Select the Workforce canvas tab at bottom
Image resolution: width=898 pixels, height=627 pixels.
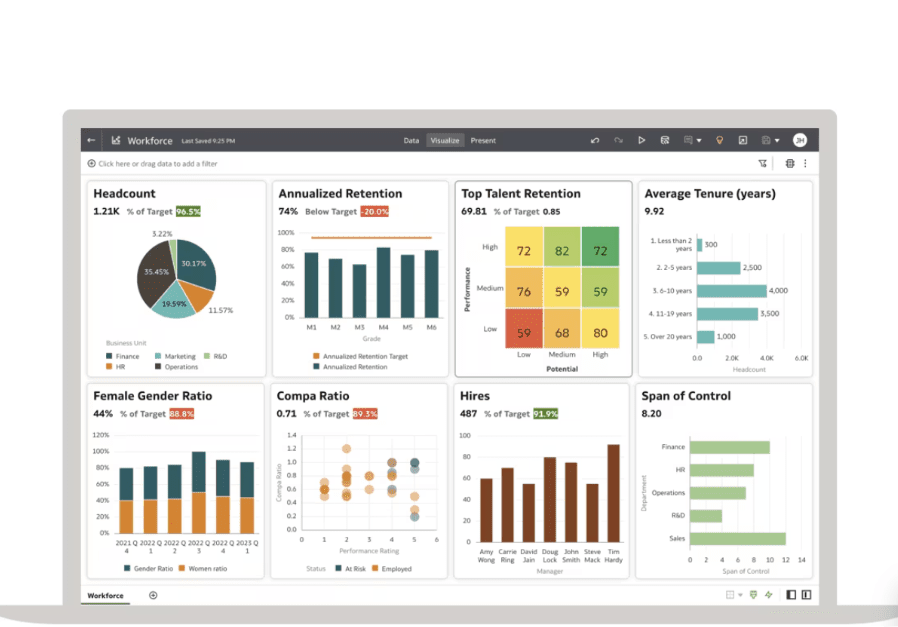click(105, 596)
